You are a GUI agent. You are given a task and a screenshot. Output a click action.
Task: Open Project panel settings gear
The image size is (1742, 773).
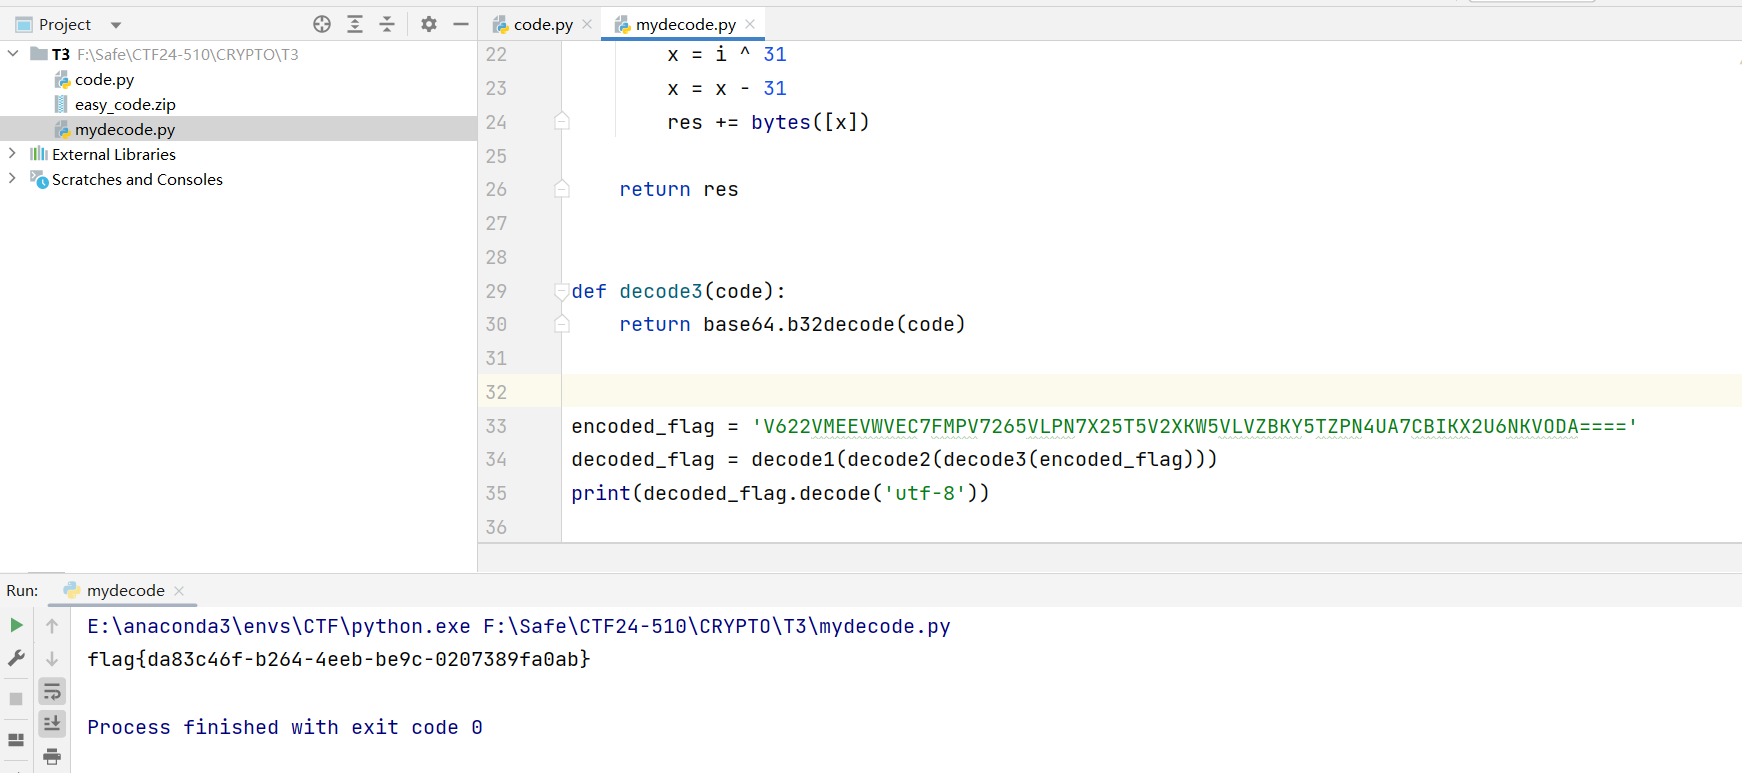click(x=429, y=24)
